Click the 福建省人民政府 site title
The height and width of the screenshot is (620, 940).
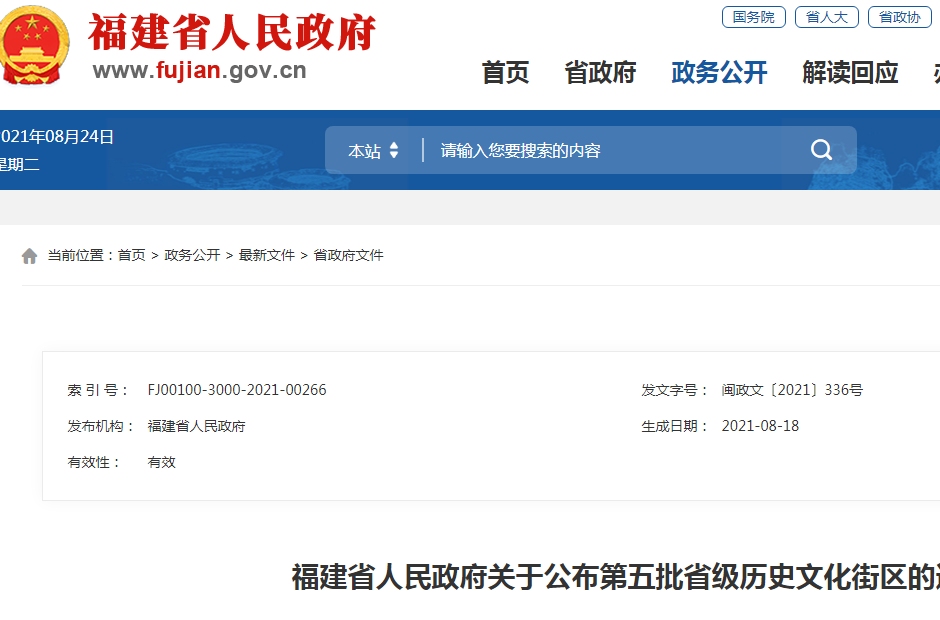232,33
